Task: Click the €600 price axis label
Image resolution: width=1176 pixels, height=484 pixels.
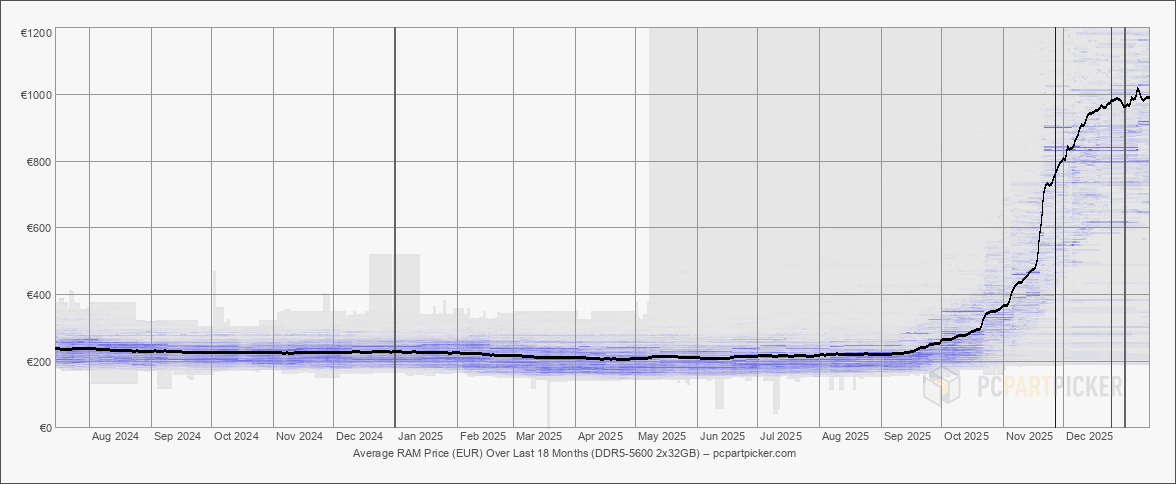Action: click(x=40, y=228)
